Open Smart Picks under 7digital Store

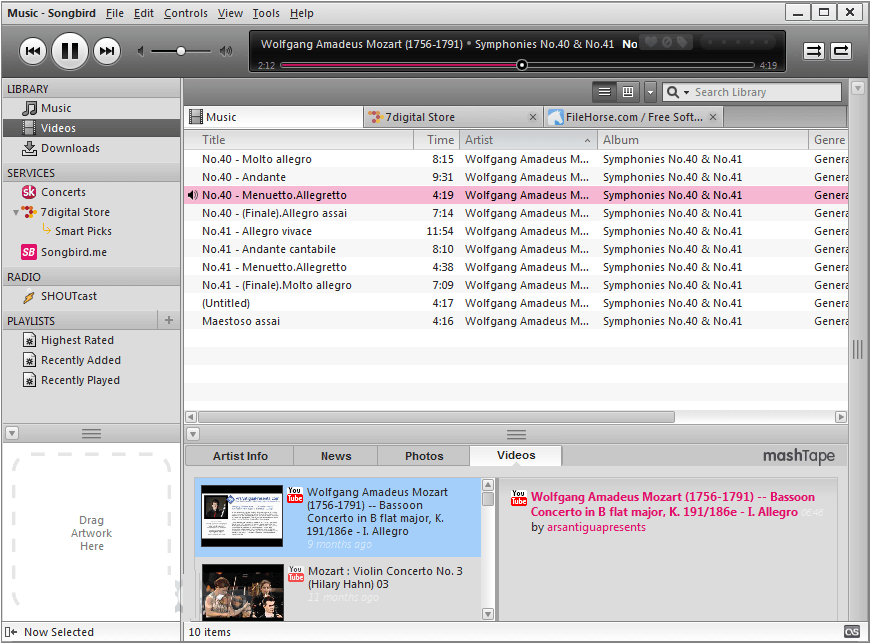click(83, 231)
